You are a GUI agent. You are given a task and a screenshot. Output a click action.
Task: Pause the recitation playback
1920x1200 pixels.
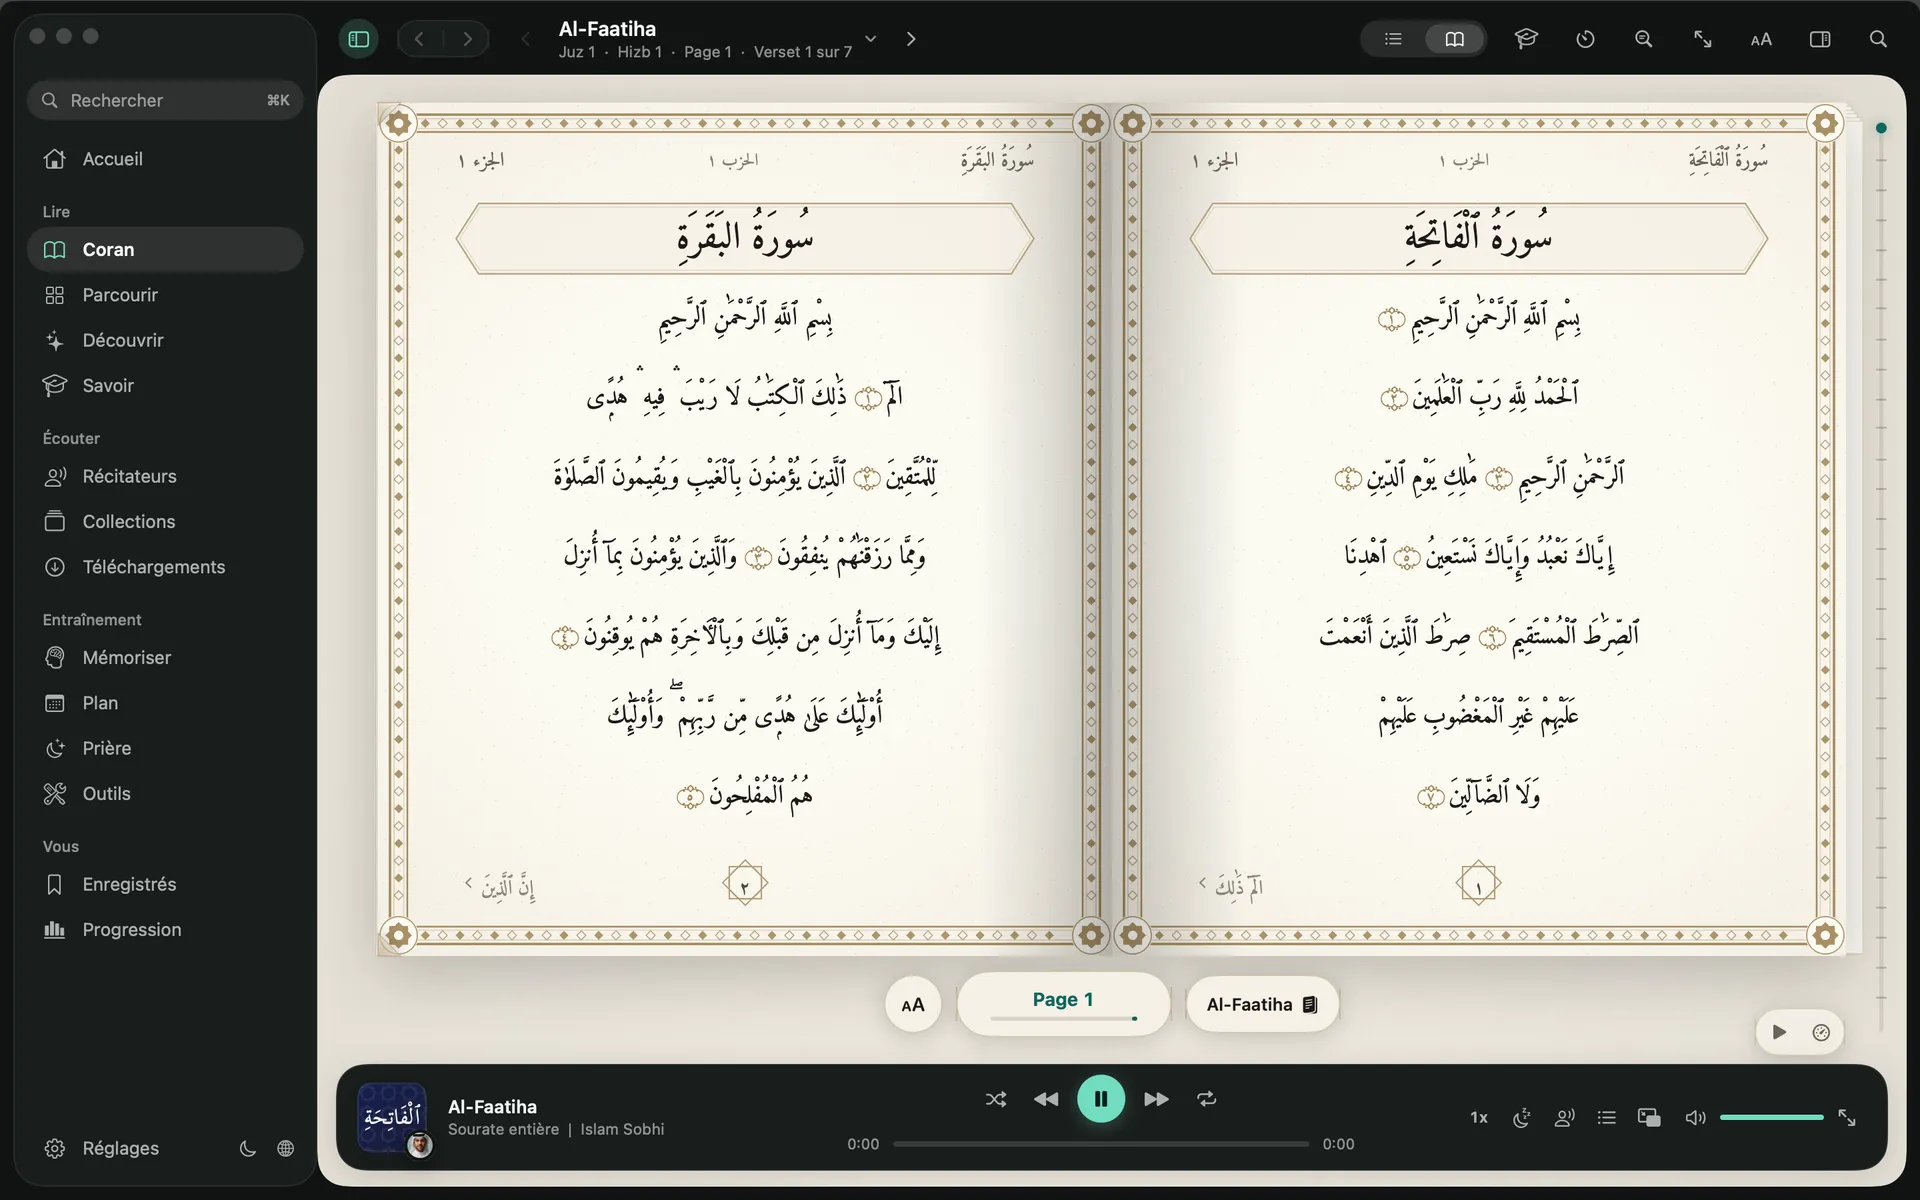coord(1101,1099)
